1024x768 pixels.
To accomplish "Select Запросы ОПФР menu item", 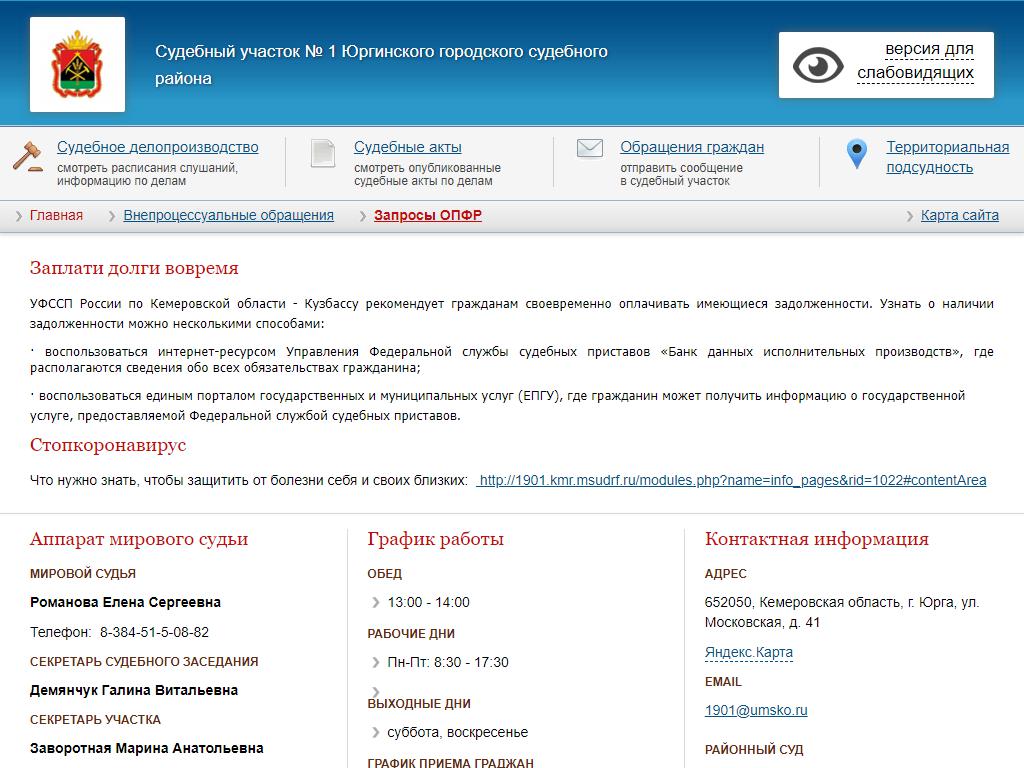I will pos(427,216).
